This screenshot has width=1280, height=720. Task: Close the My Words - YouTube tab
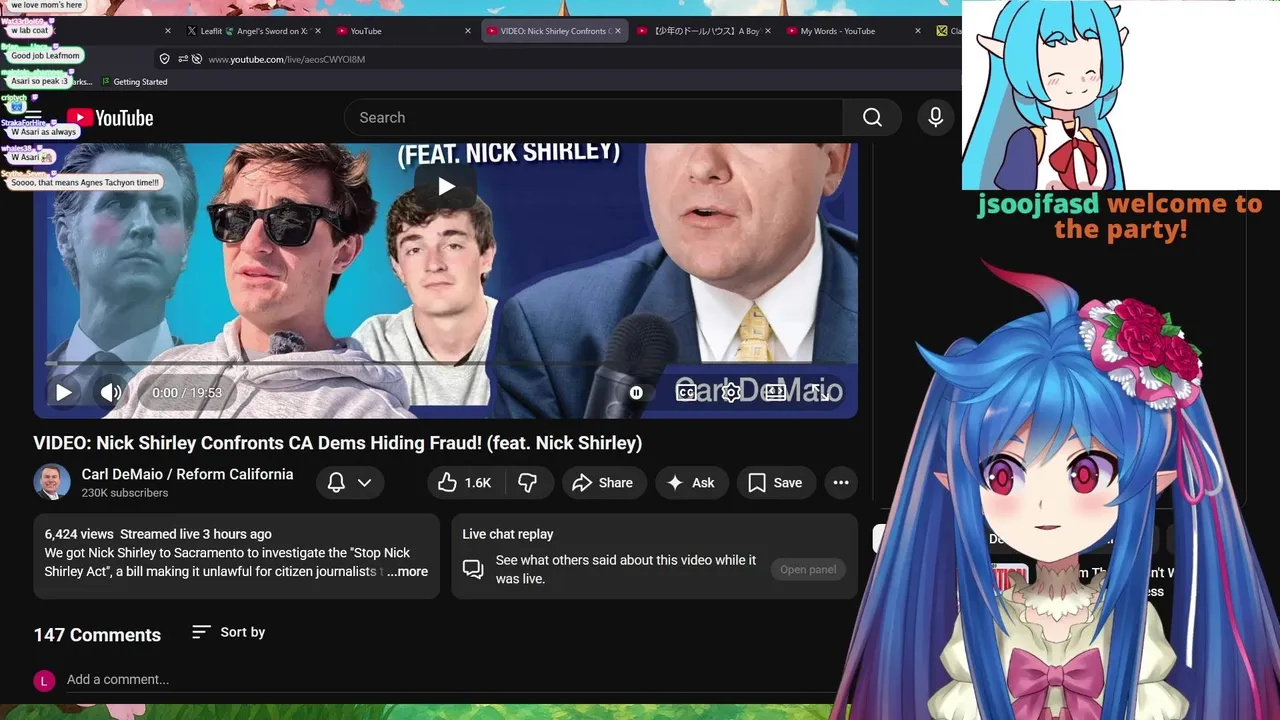click(918, 31)
